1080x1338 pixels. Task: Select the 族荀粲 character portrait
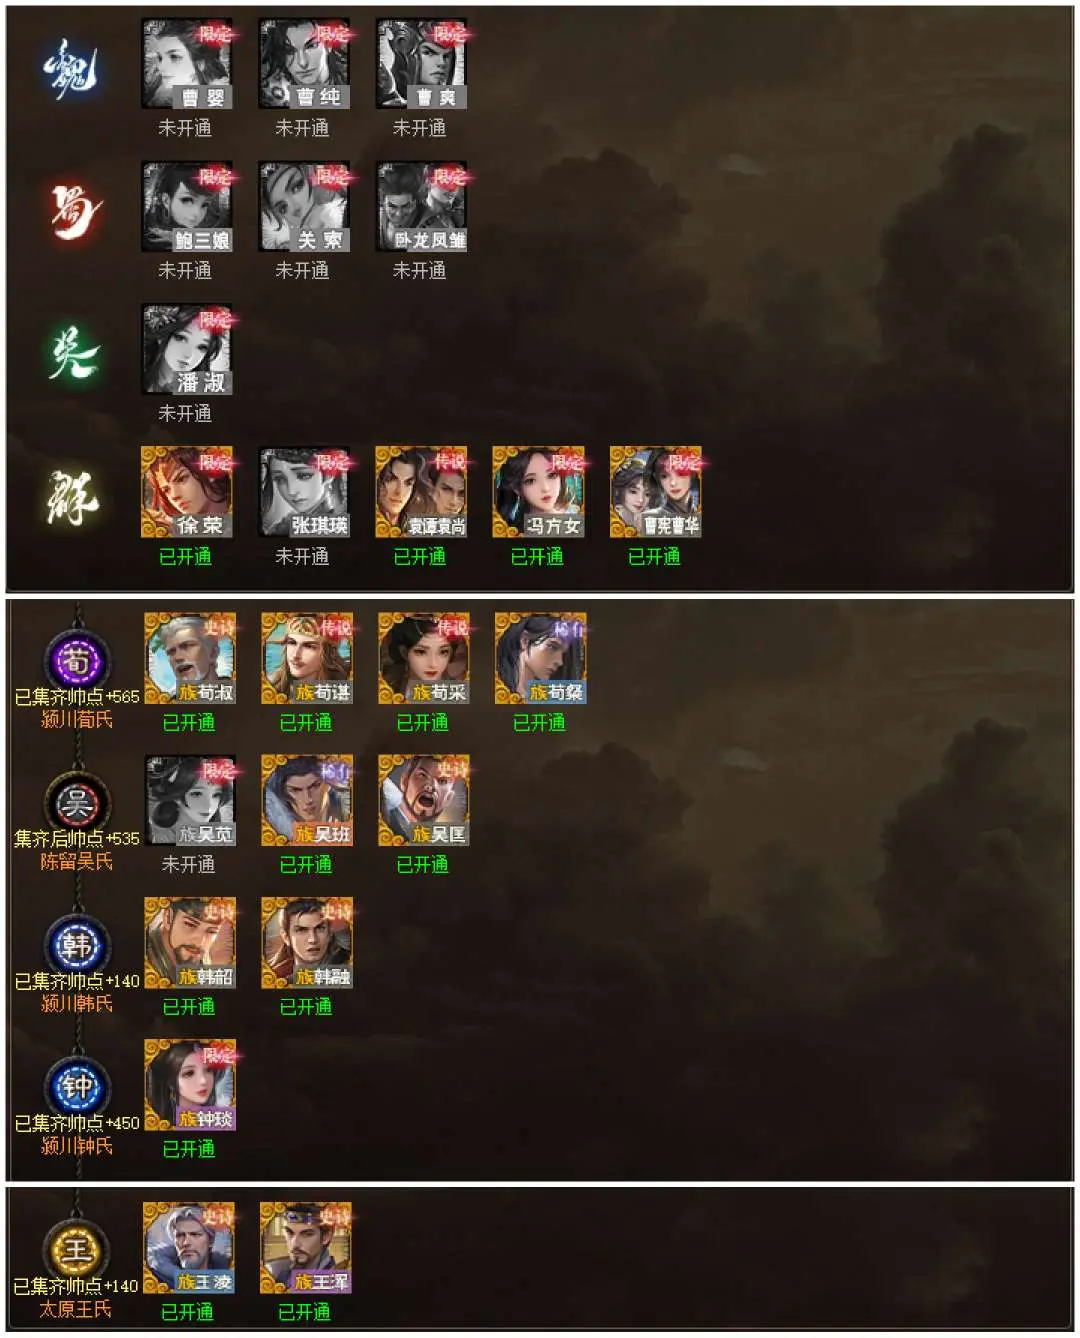[x=540, y=658]
